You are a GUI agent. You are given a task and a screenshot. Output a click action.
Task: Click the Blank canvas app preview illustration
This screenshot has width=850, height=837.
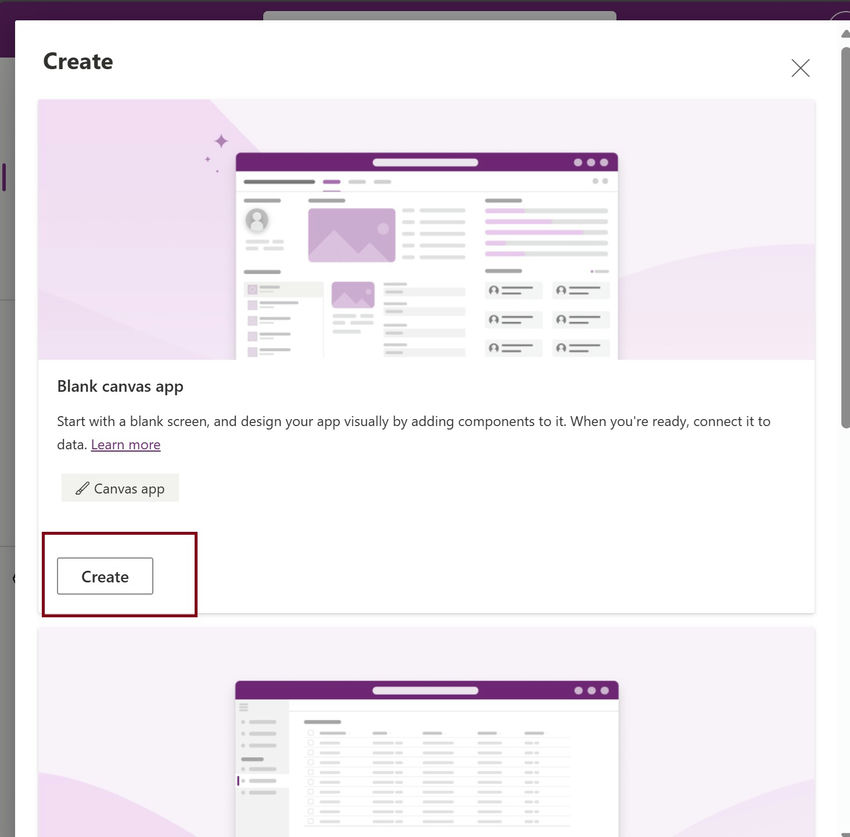[x=426, y=229]
